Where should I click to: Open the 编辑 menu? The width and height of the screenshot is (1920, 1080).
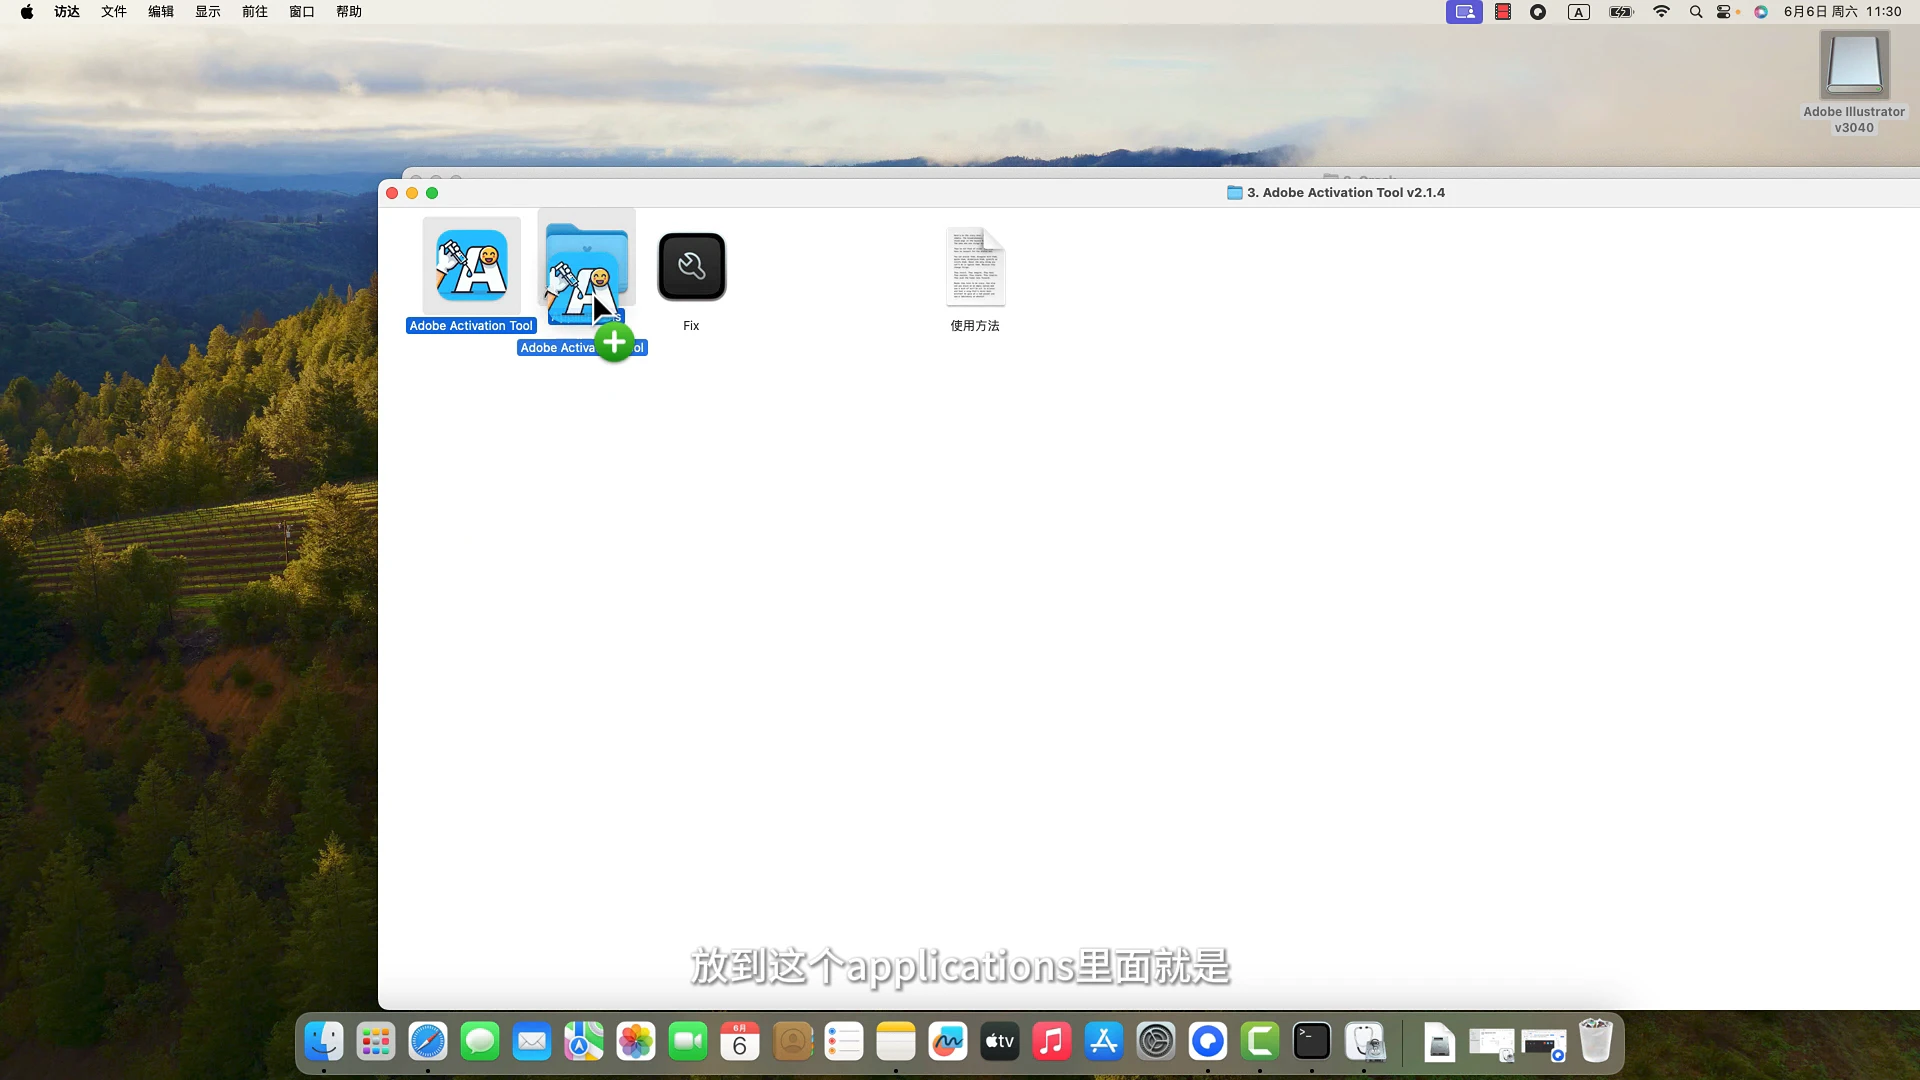pos(161,12)
